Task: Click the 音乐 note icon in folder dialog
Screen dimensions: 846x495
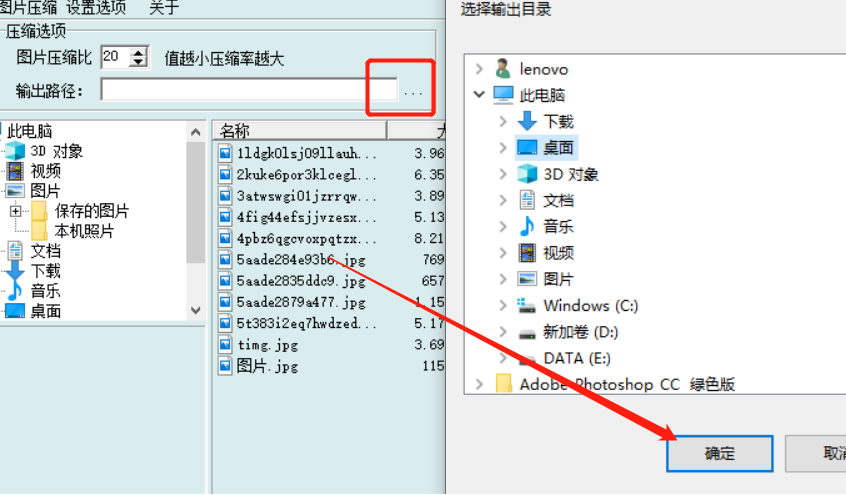Action: [x=527, y=226]
